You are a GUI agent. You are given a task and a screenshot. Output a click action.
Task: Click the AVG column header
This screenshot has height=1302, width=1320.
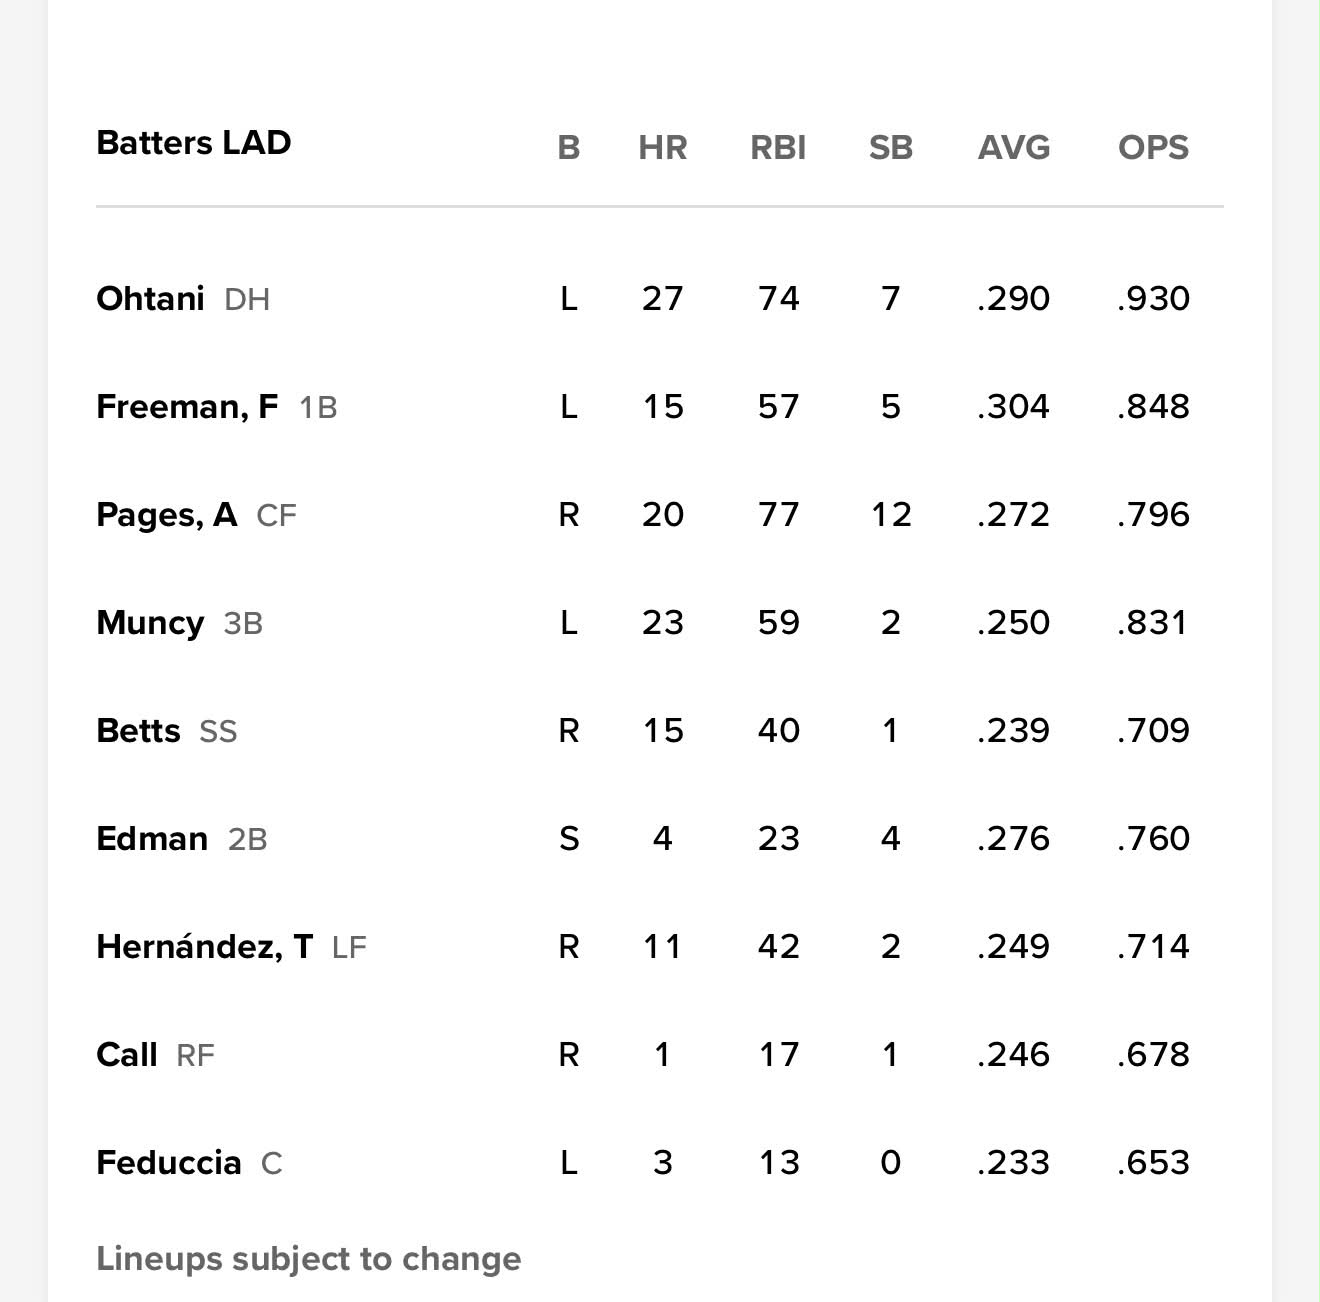1014,147
